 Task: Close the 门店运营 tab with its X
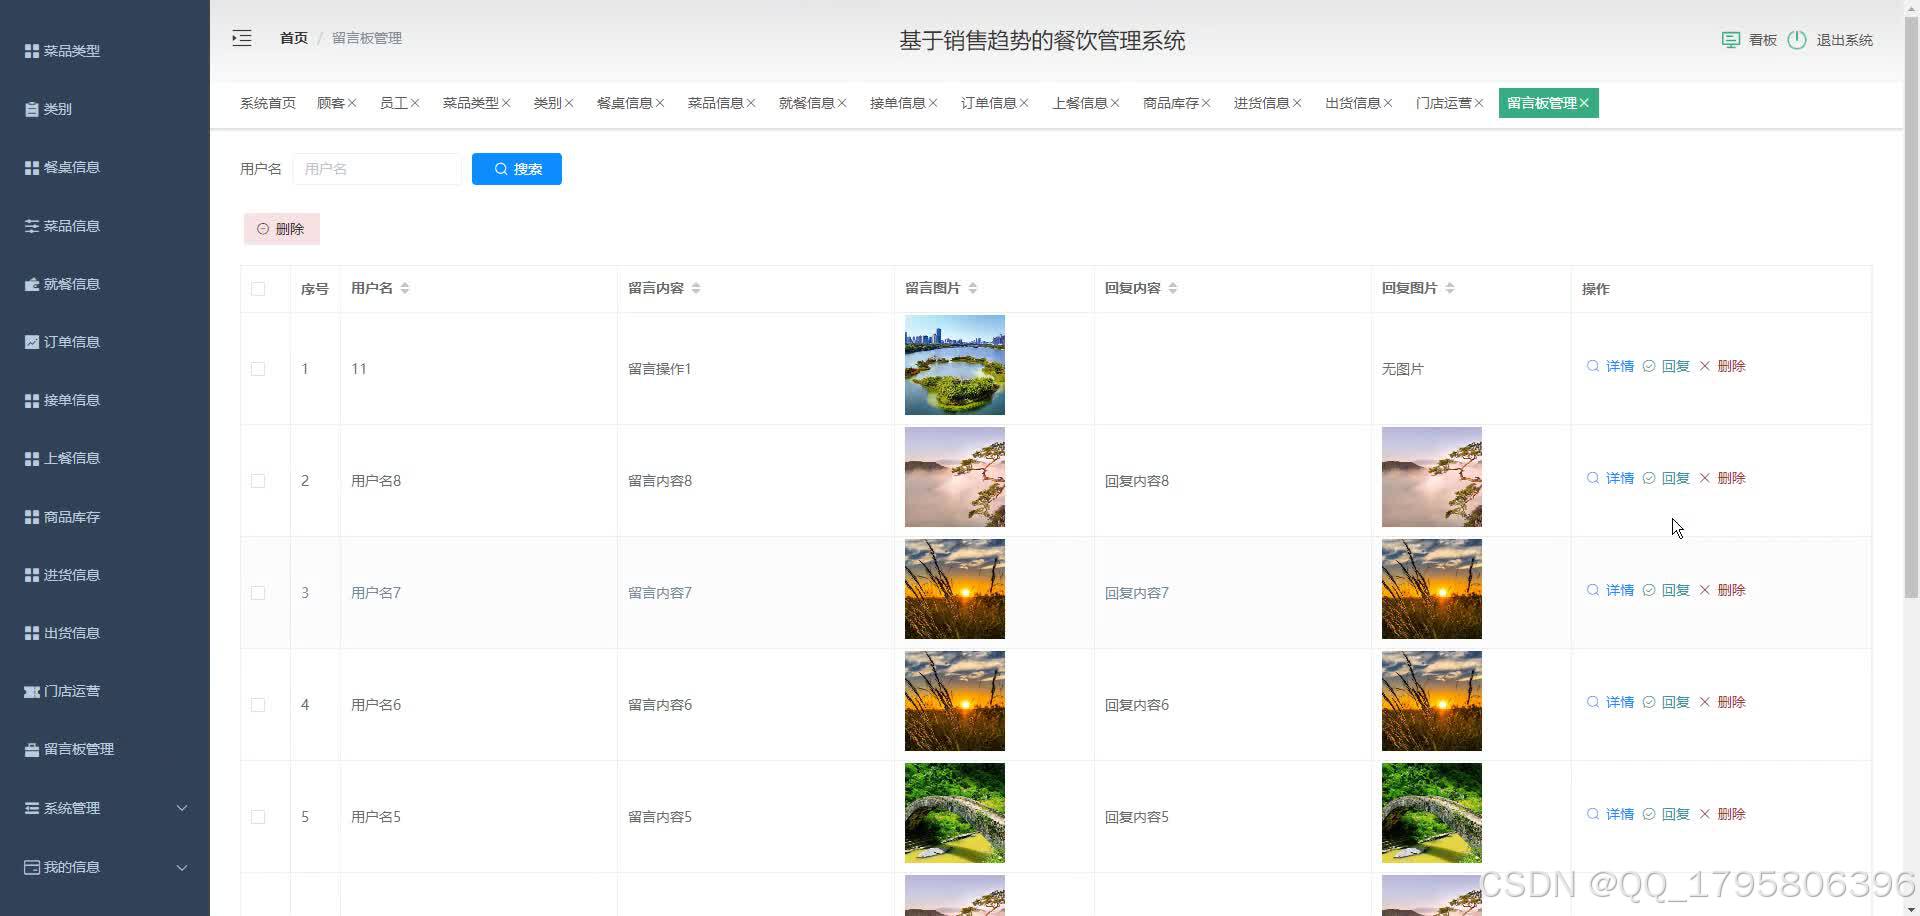click(1479, 103)
